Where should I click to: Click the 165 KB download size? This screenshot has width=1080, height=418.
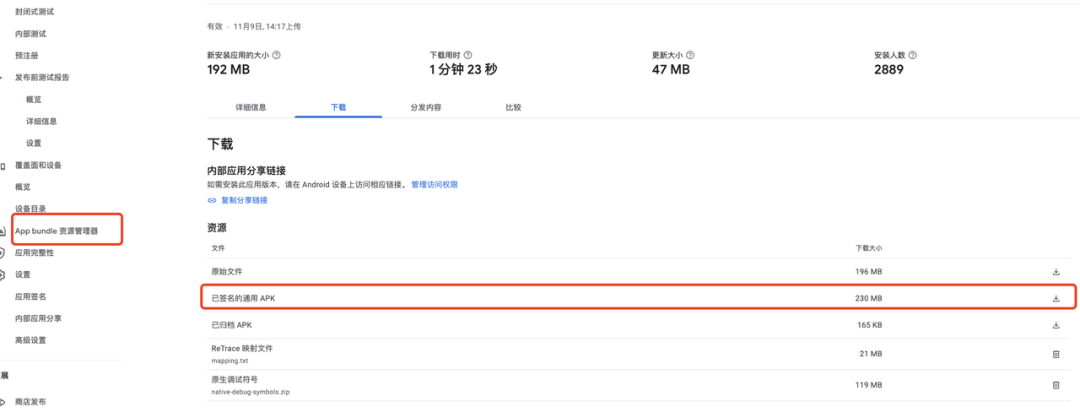(870, 325)
